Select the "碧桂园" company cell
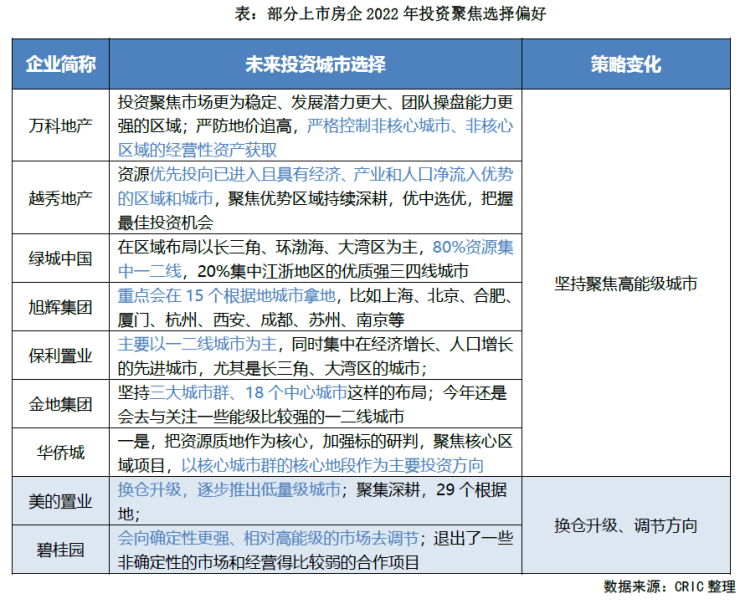740x604 pixels. pyautogui.click(x=60, y=550)
